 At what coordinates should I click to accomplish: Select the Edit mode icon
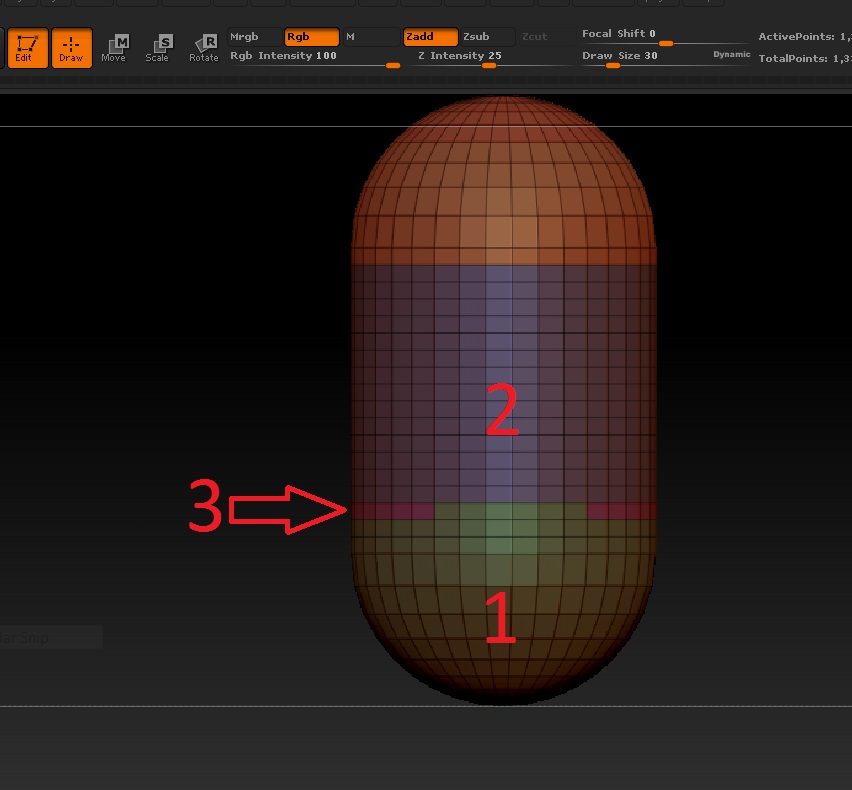(x=26, y=47)
